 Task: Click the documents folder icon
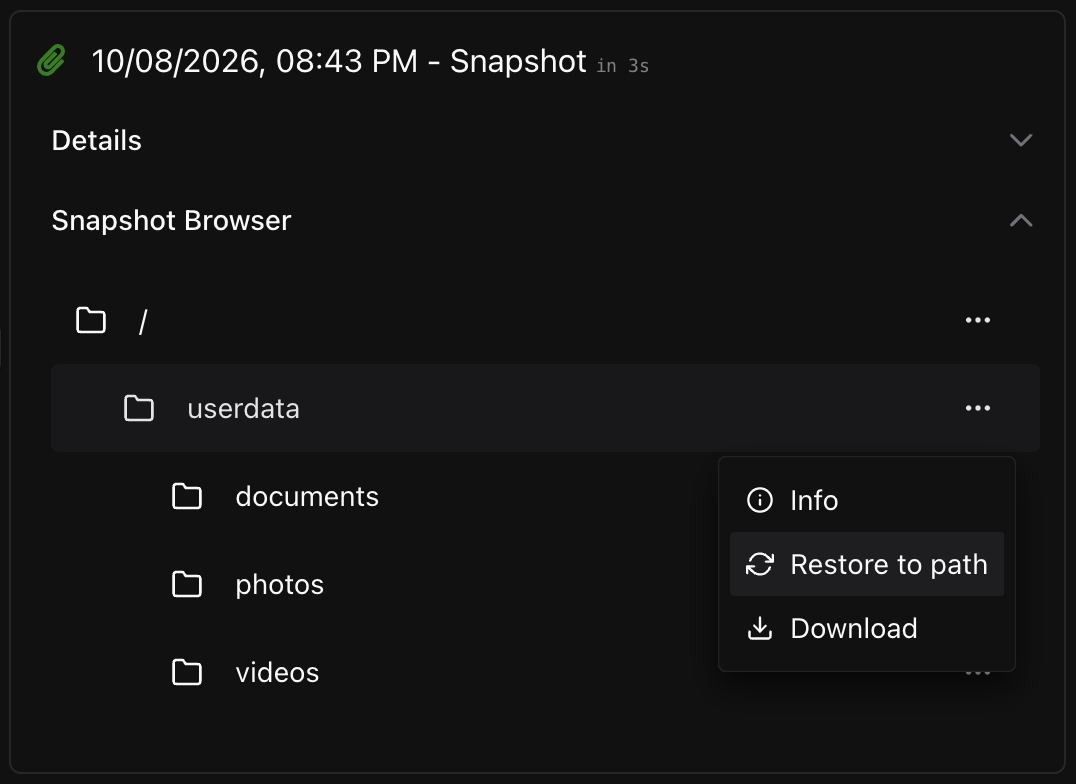187,496
